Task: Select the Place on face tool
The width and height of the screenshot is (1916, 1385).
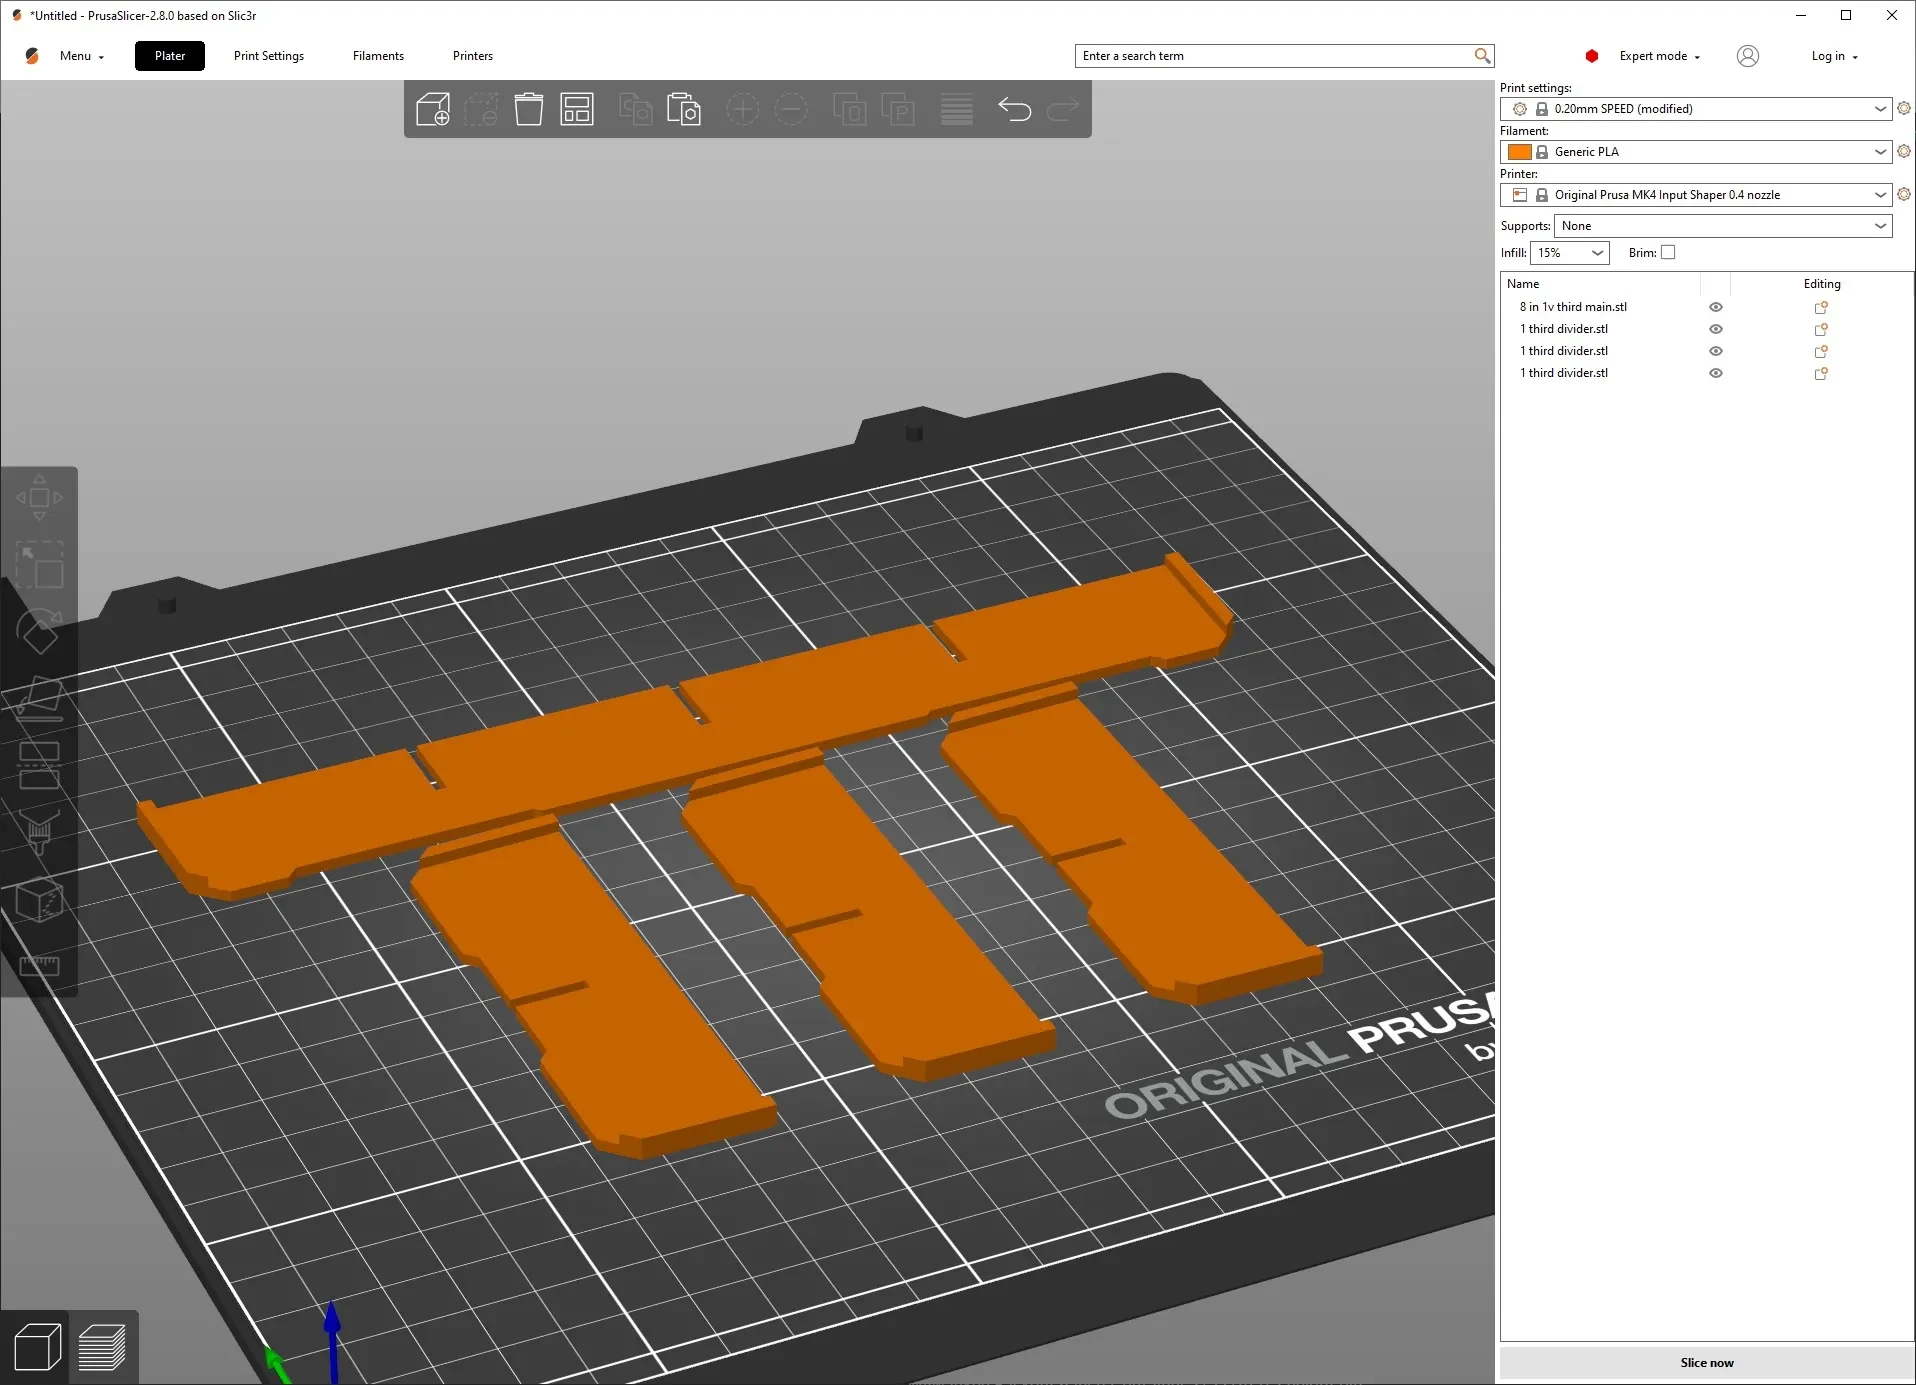Action: click(39, 698)
